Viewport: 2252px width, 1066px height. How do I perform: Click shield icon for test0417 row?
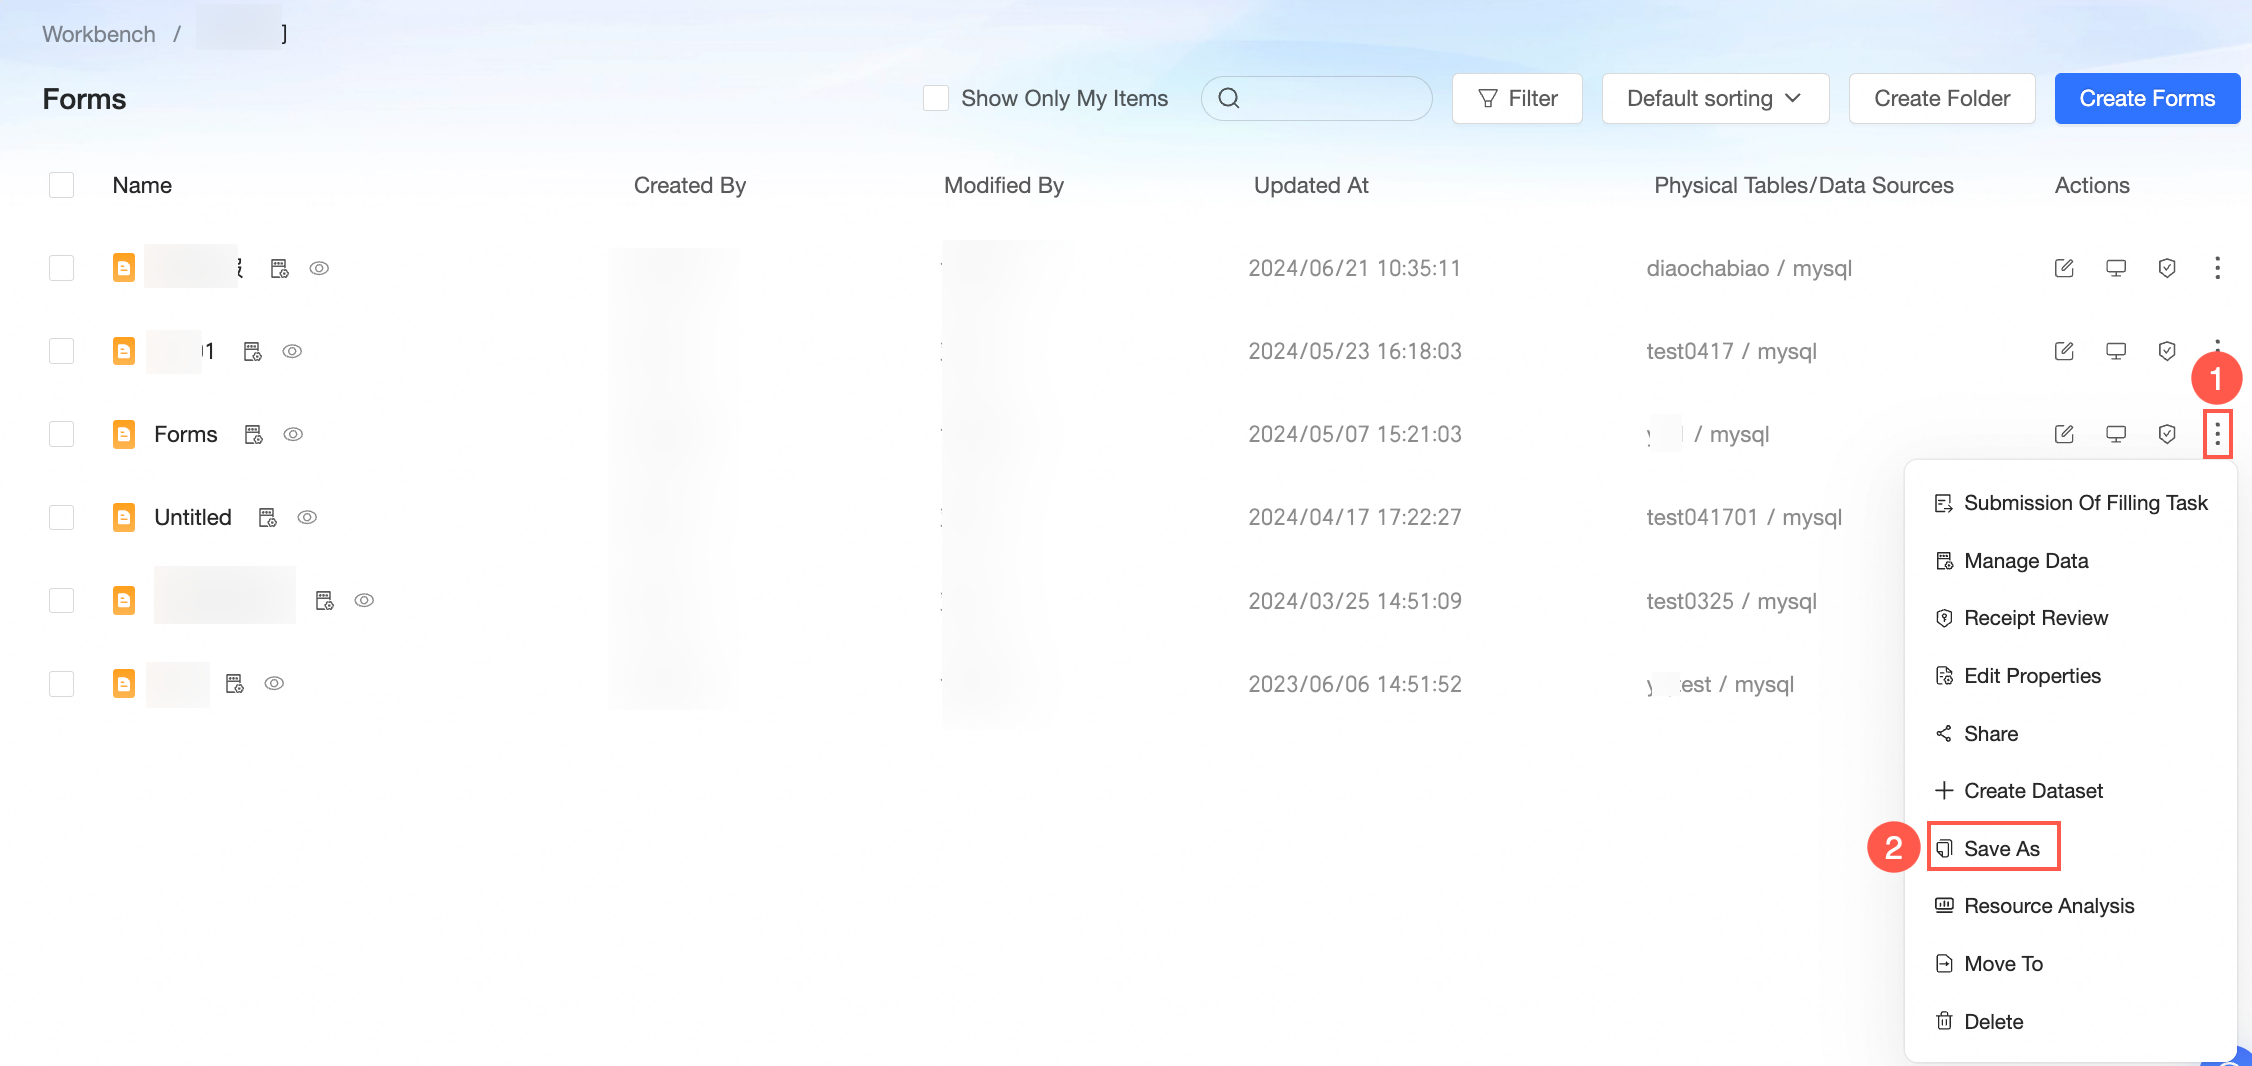click(2167, 351)
